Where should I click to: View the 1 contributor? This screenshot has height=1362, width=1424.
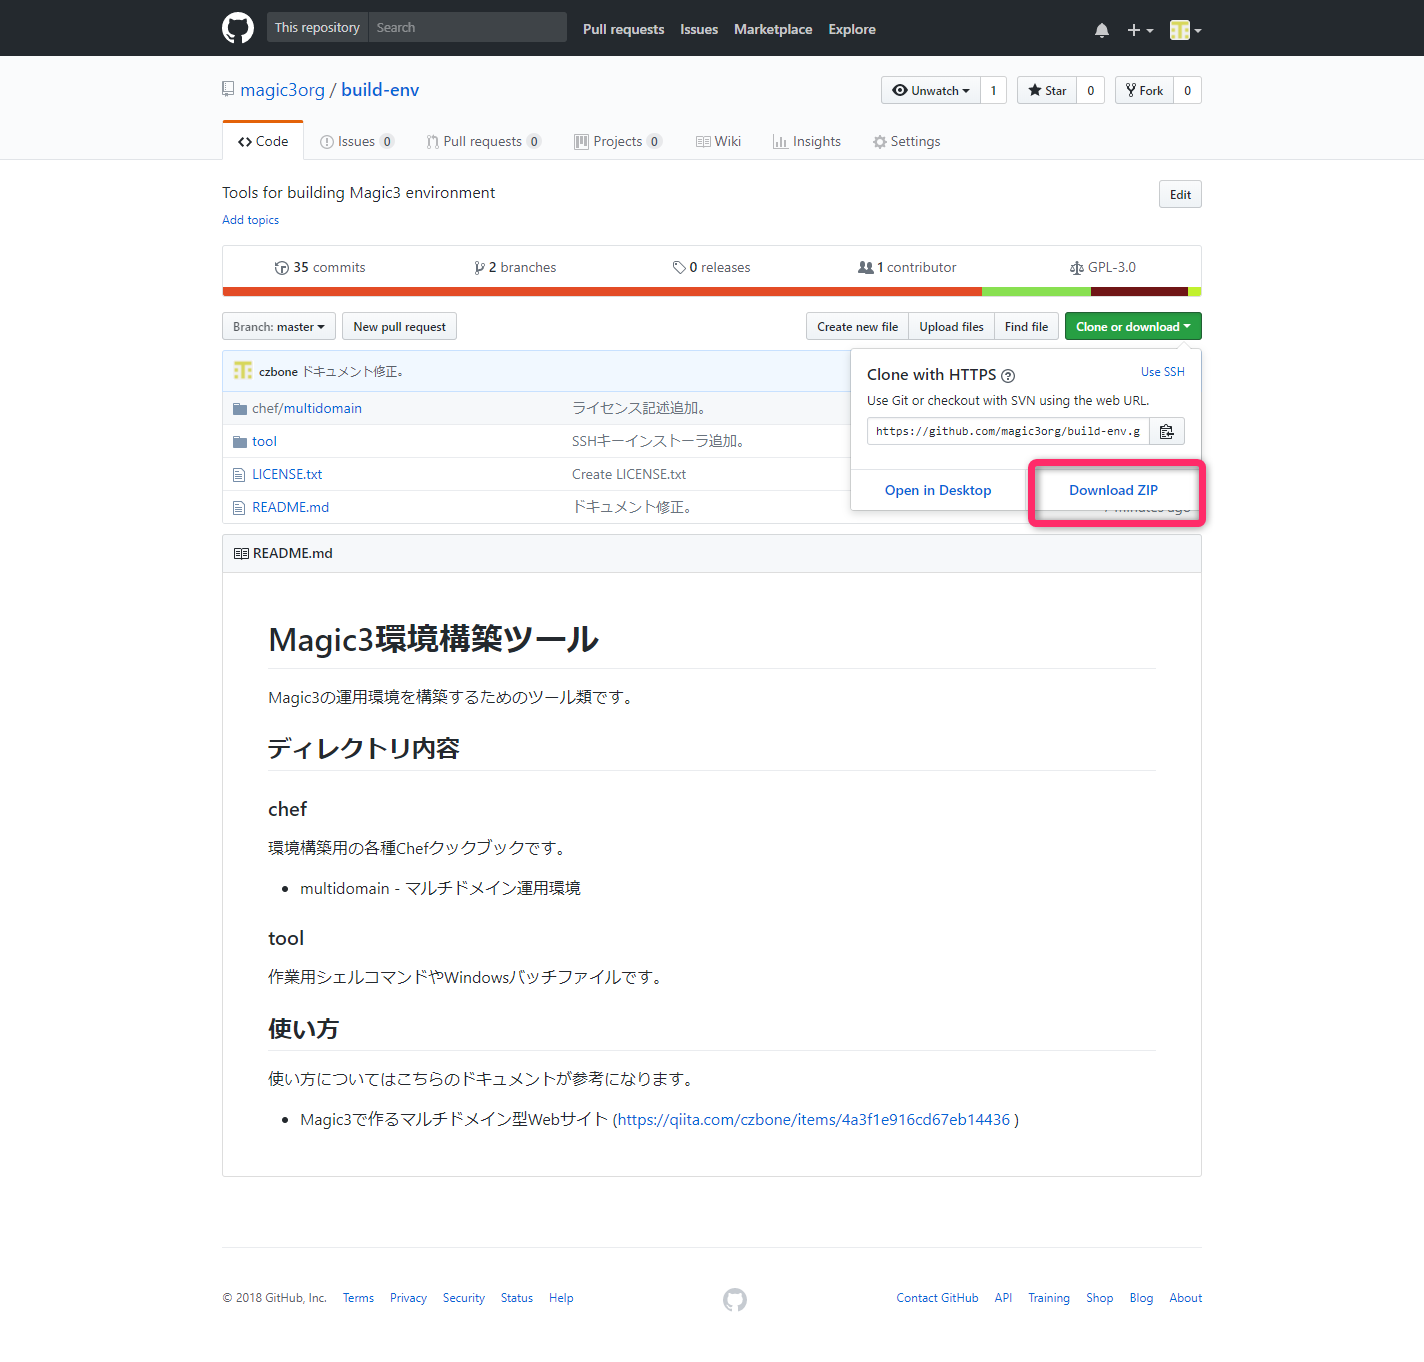[907, 267]
